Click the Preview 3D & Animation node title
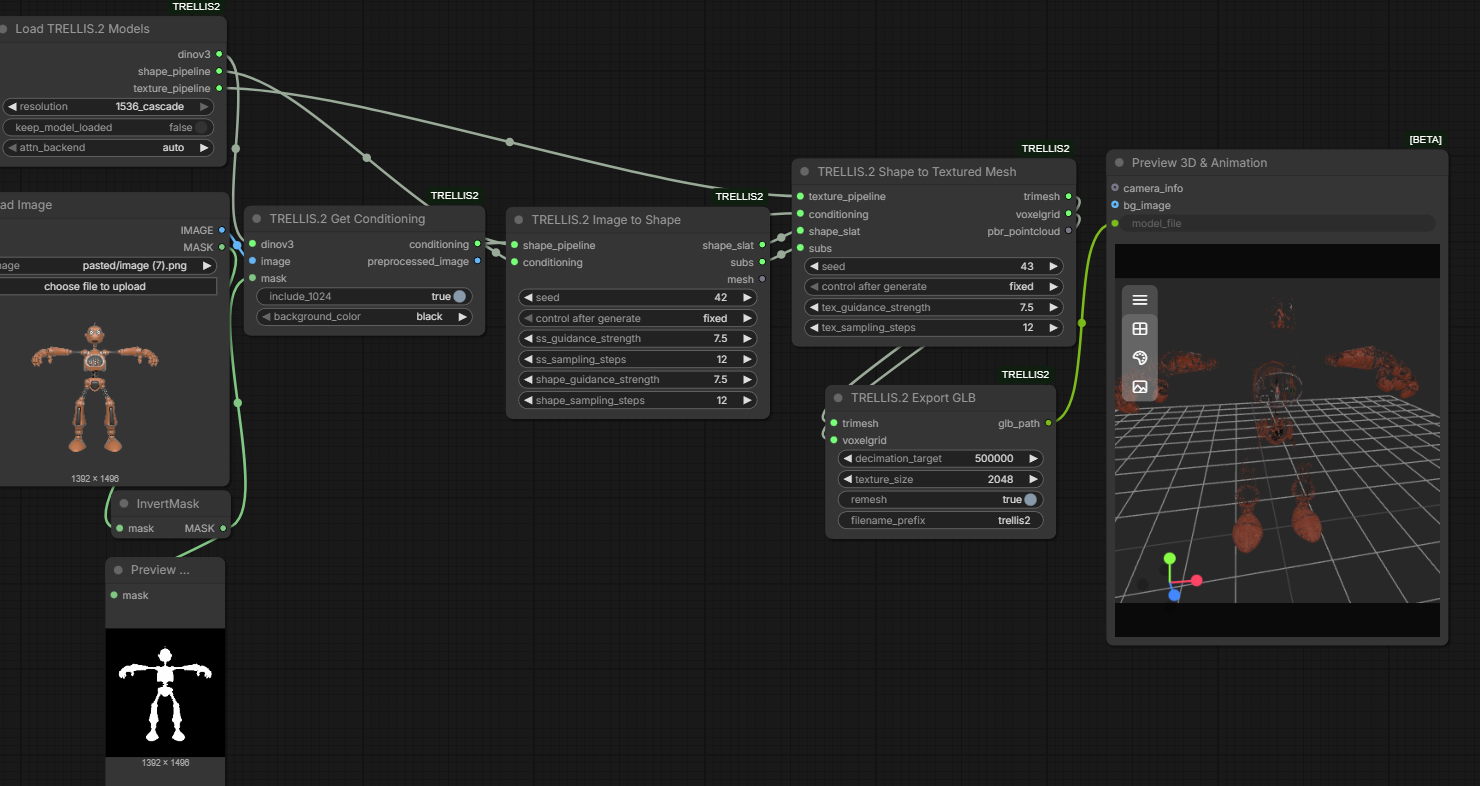 [x=1199, y=163]
